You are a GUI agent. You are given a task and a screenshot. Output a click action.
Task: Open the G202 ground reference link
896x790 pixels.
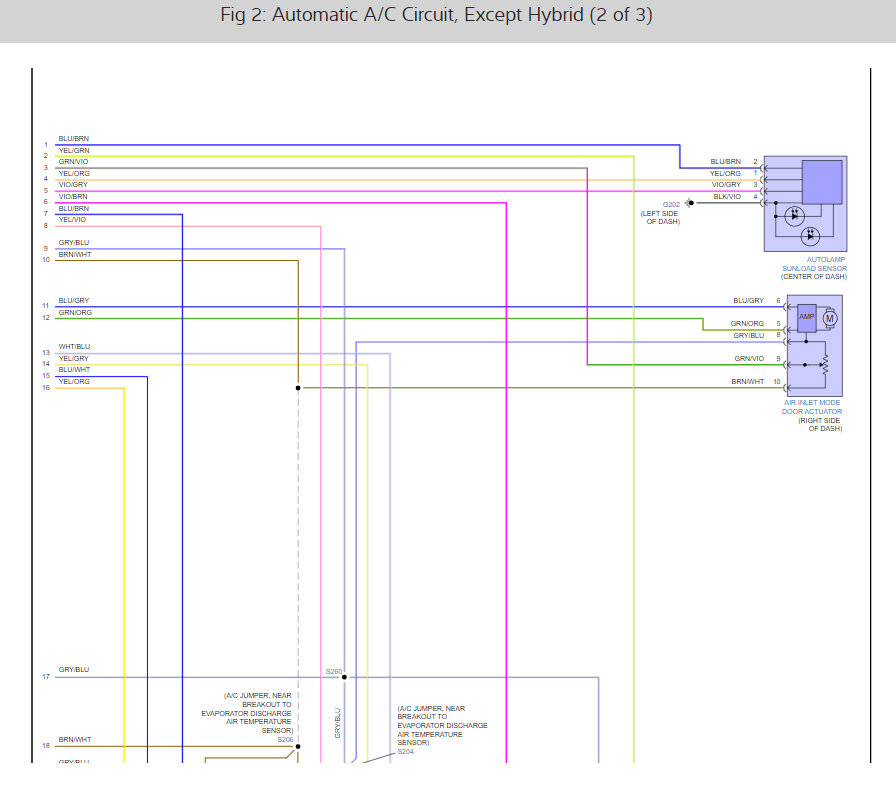[671, 204]
